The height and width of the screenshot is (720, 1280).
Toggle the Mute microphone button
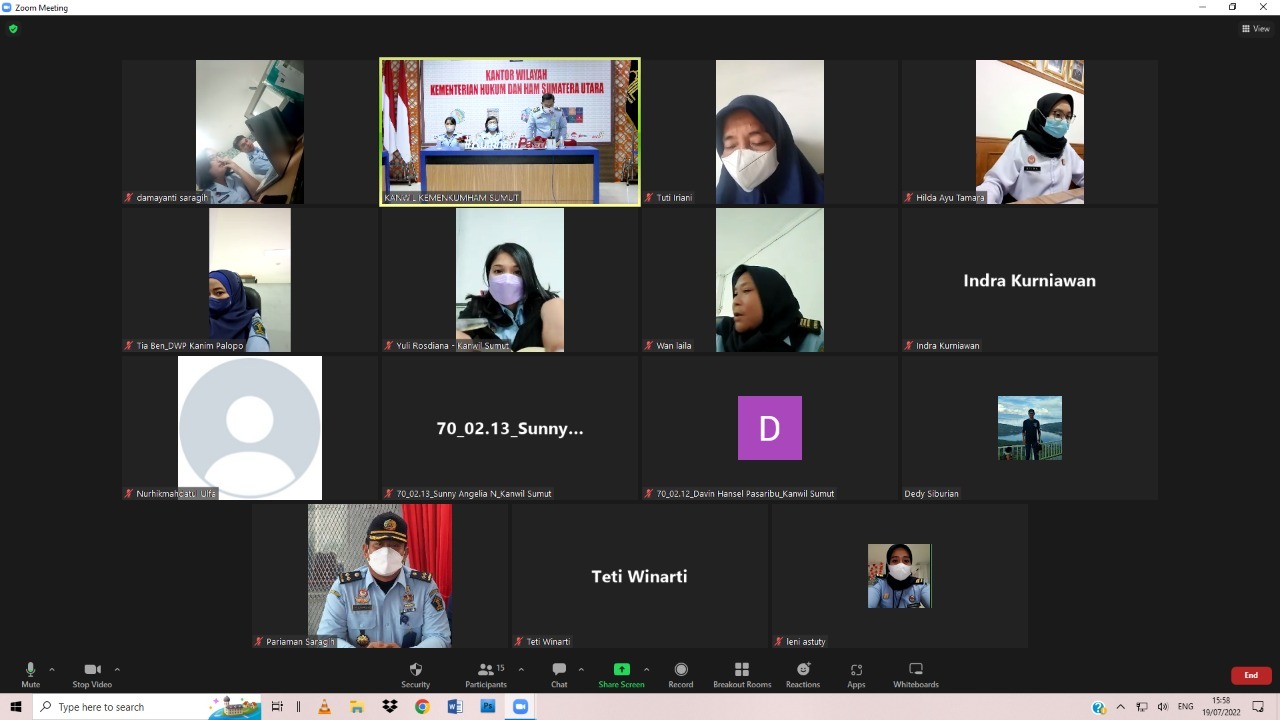point(30,670)
